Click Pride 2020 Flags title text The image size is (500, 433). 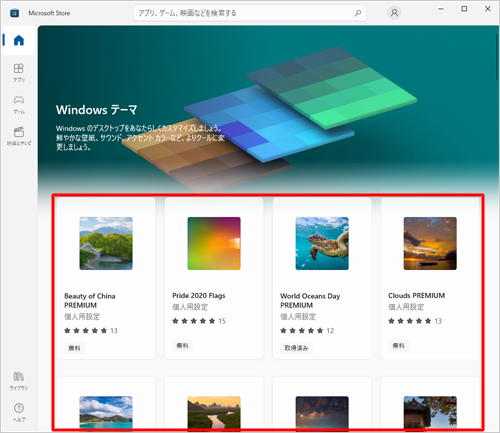pos(199,295)
